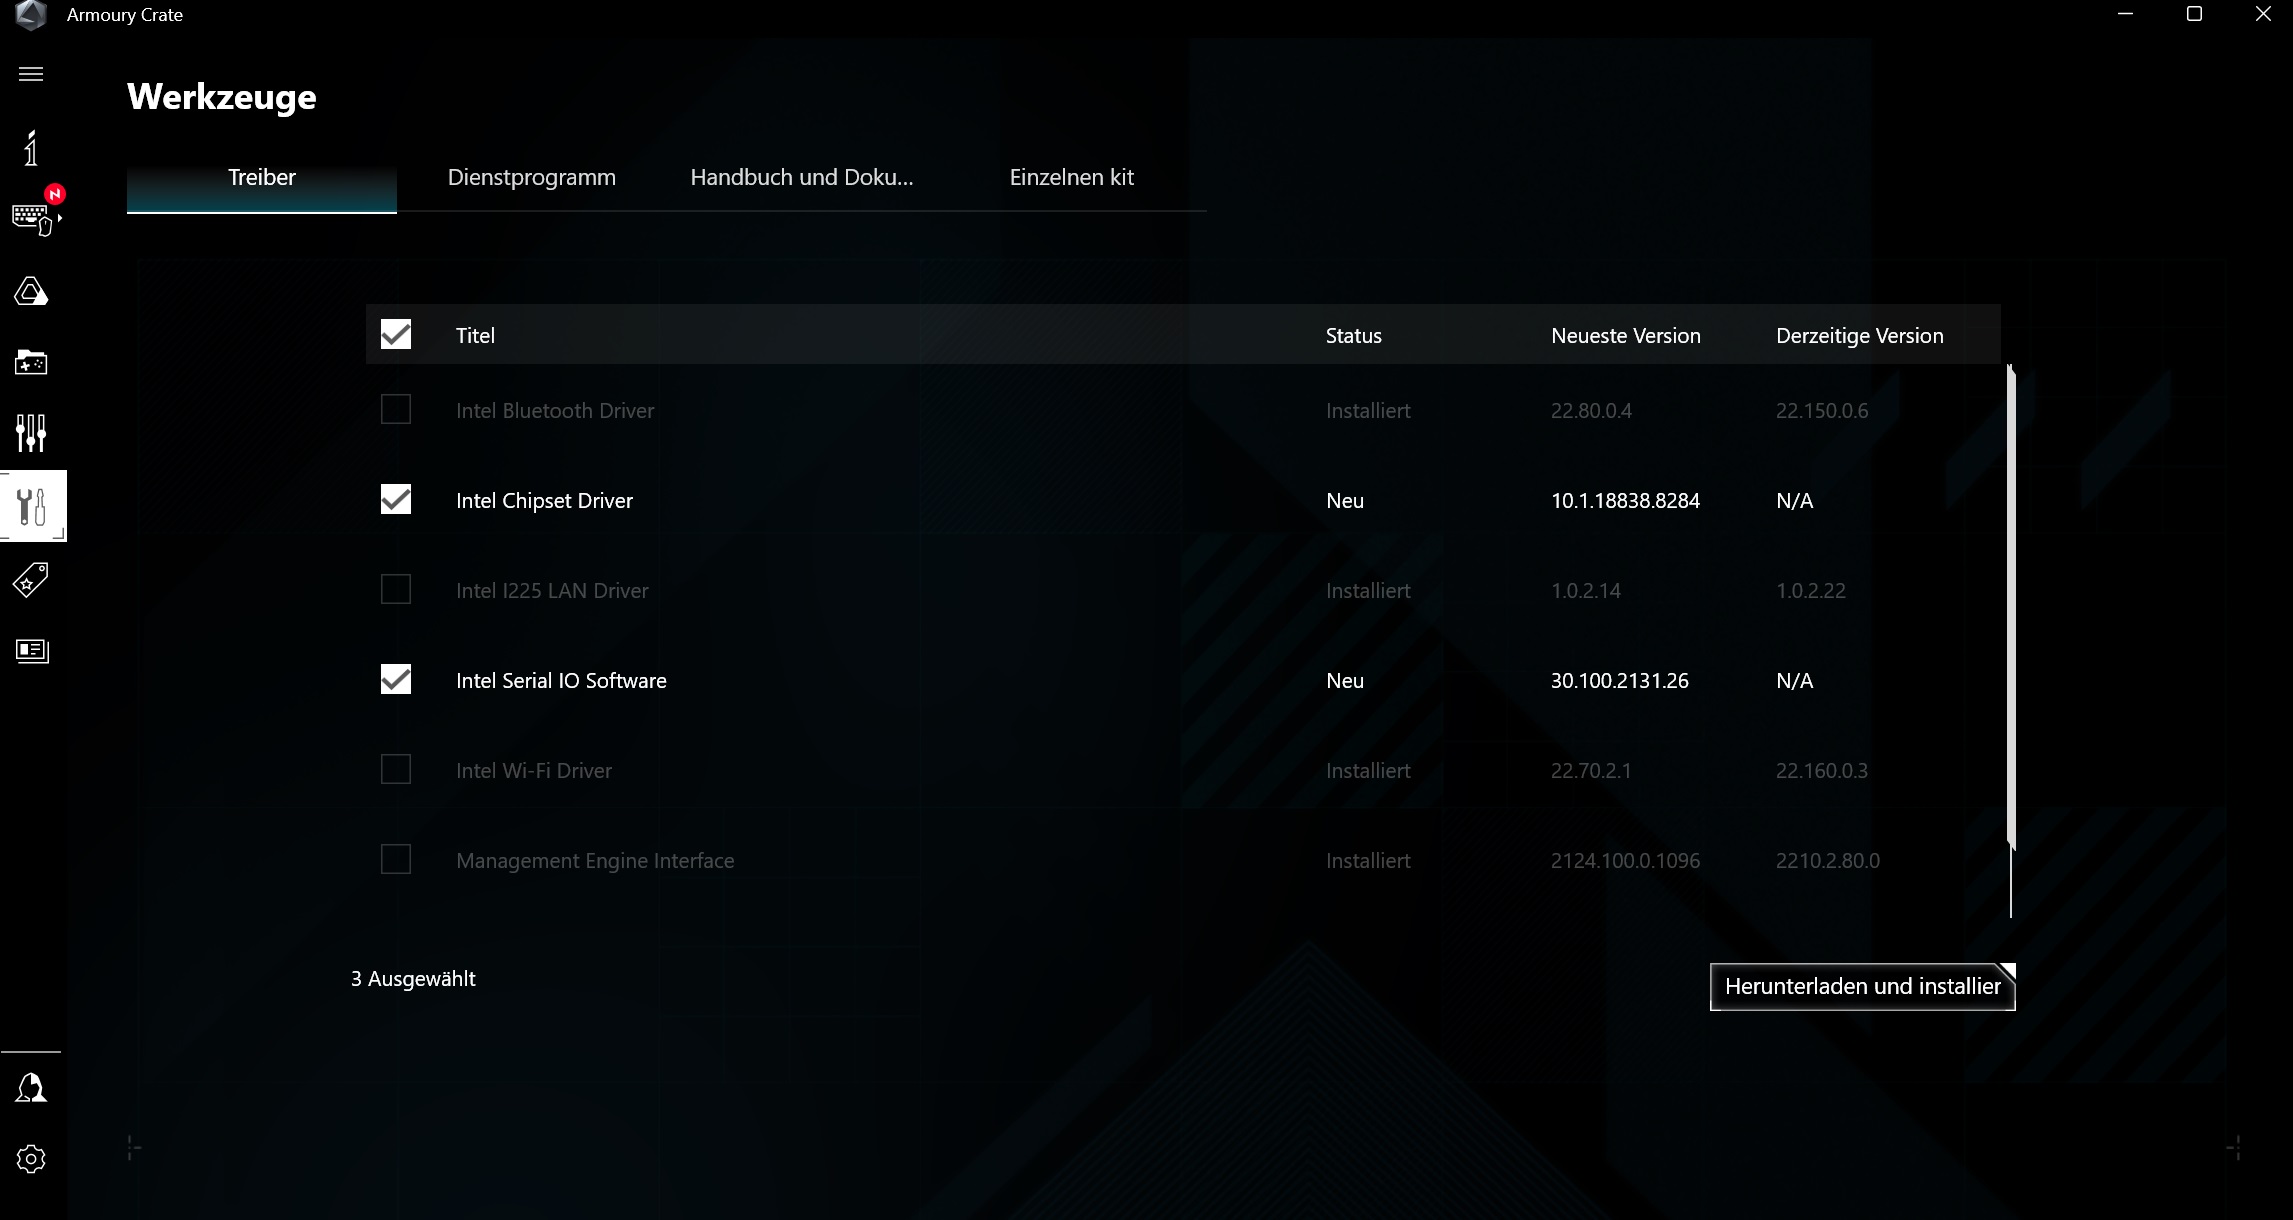Switch to Handbuch und Doku tab
The height and width of the screenshot is (1220, 2293).
coord(801,178)
